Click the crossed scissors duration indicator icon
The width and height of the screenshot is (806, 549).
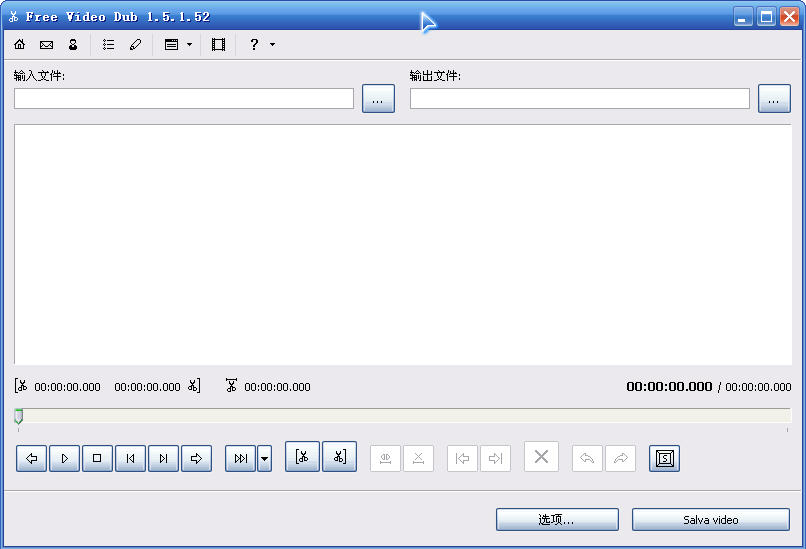tap(231, 386)
